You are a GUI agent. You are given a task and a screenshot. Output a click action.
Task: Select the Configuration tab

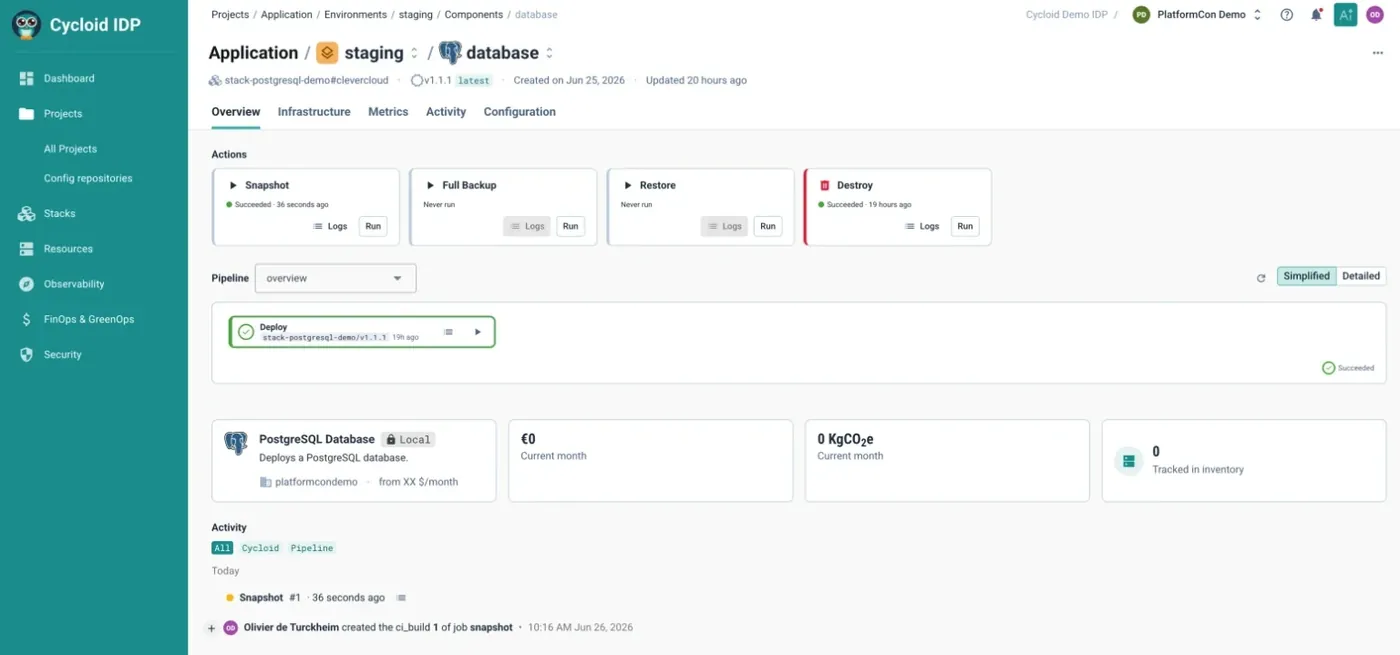(520, 112)
